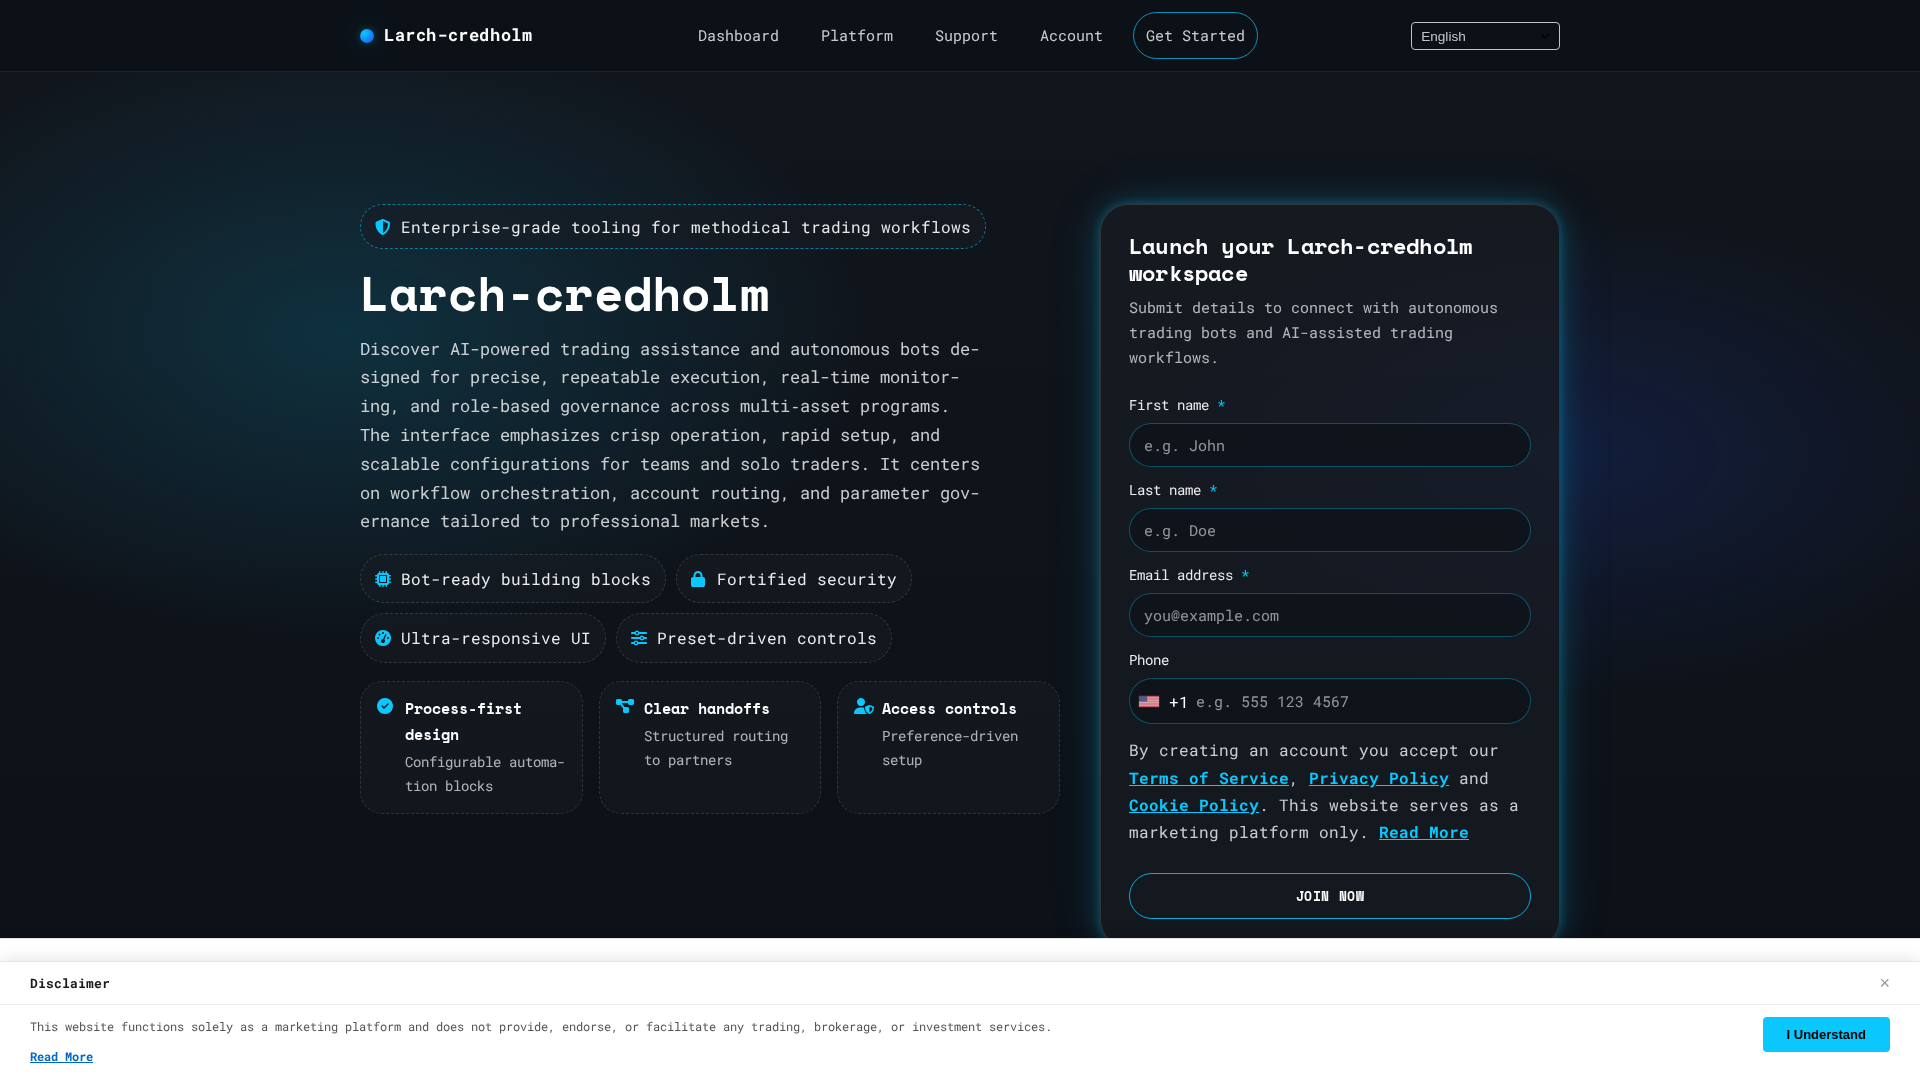
Task: Open the Terms of Service link
Action: (1209, 778)
